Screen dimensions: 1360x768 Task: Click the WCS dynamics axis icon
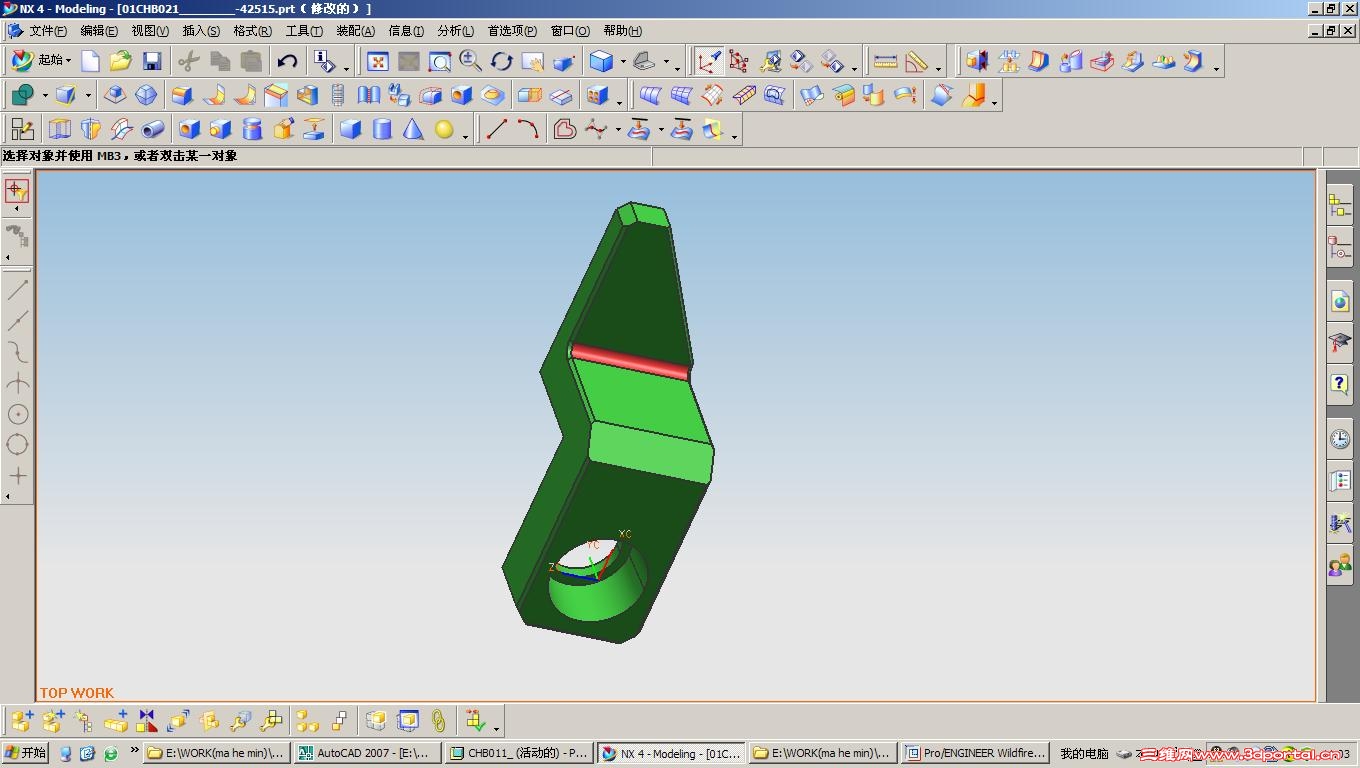pyautogui.click(x=709, y=62)
